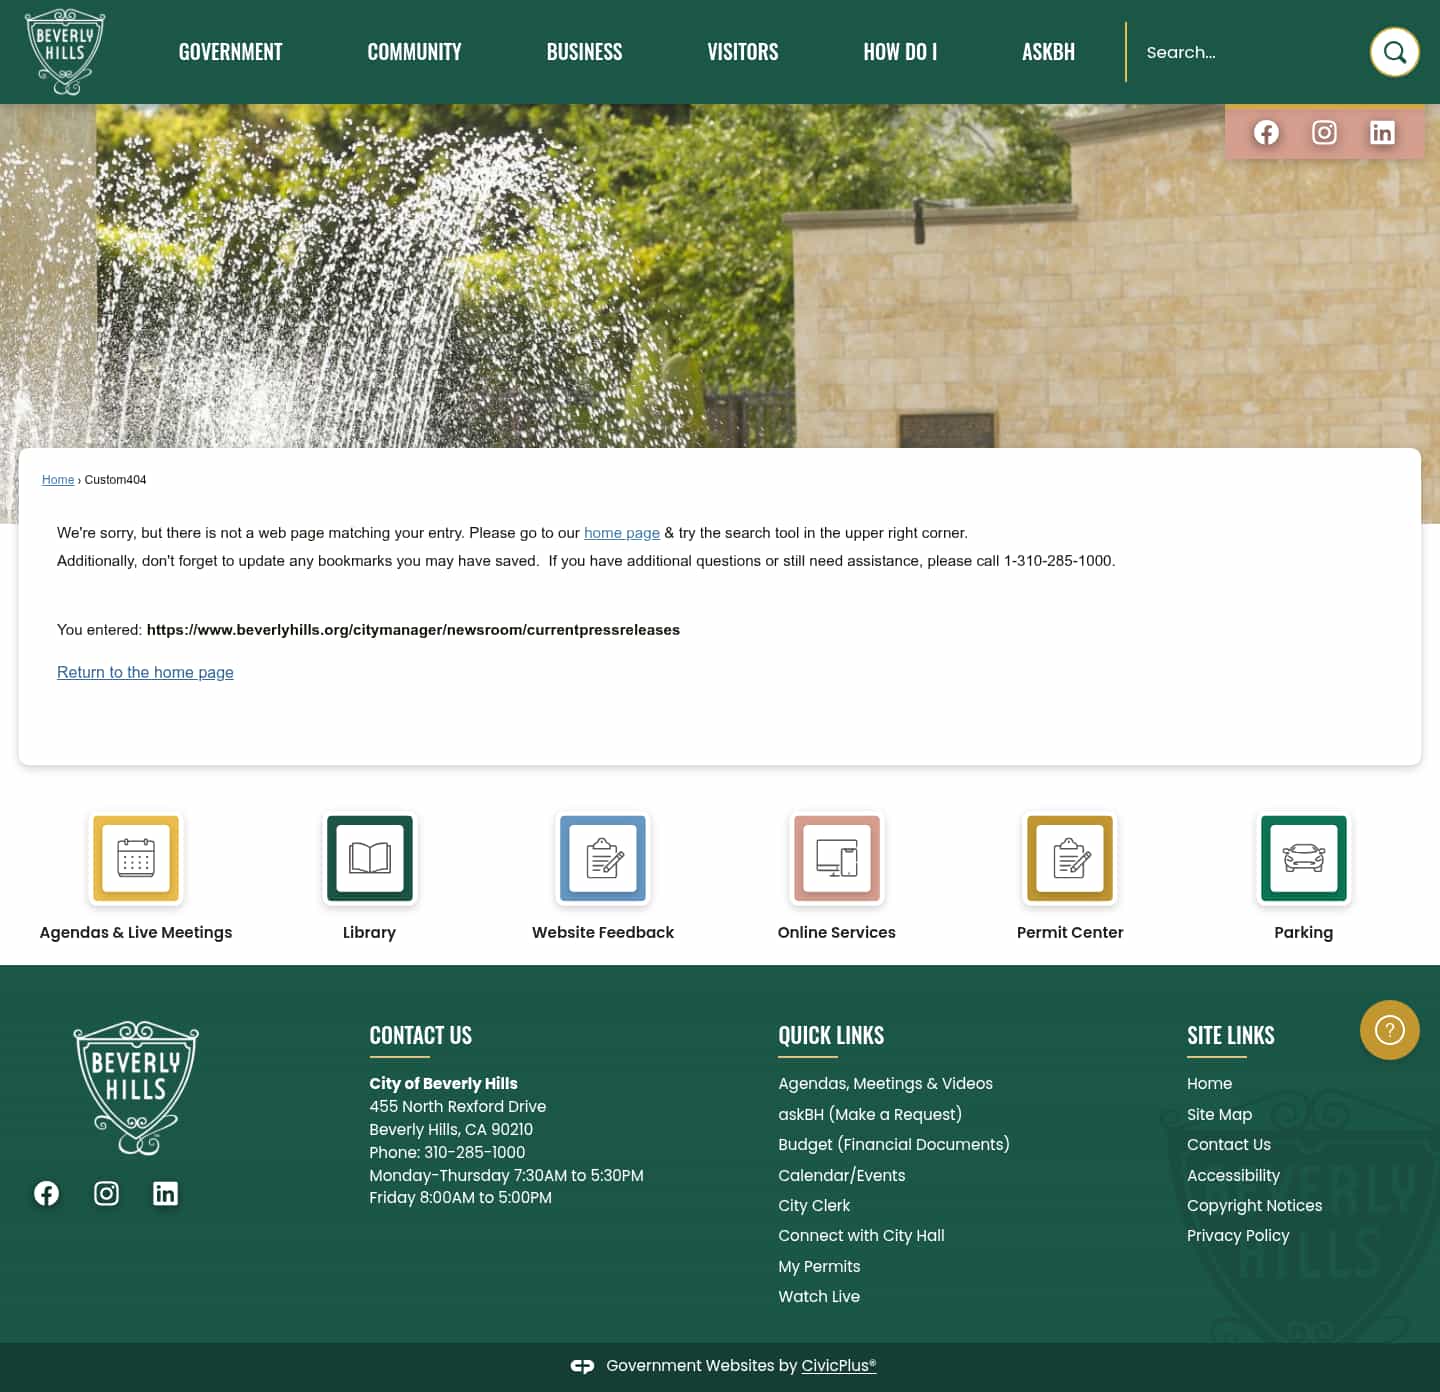Open the Instagram icon in the footer

(x=106, y=1193)
